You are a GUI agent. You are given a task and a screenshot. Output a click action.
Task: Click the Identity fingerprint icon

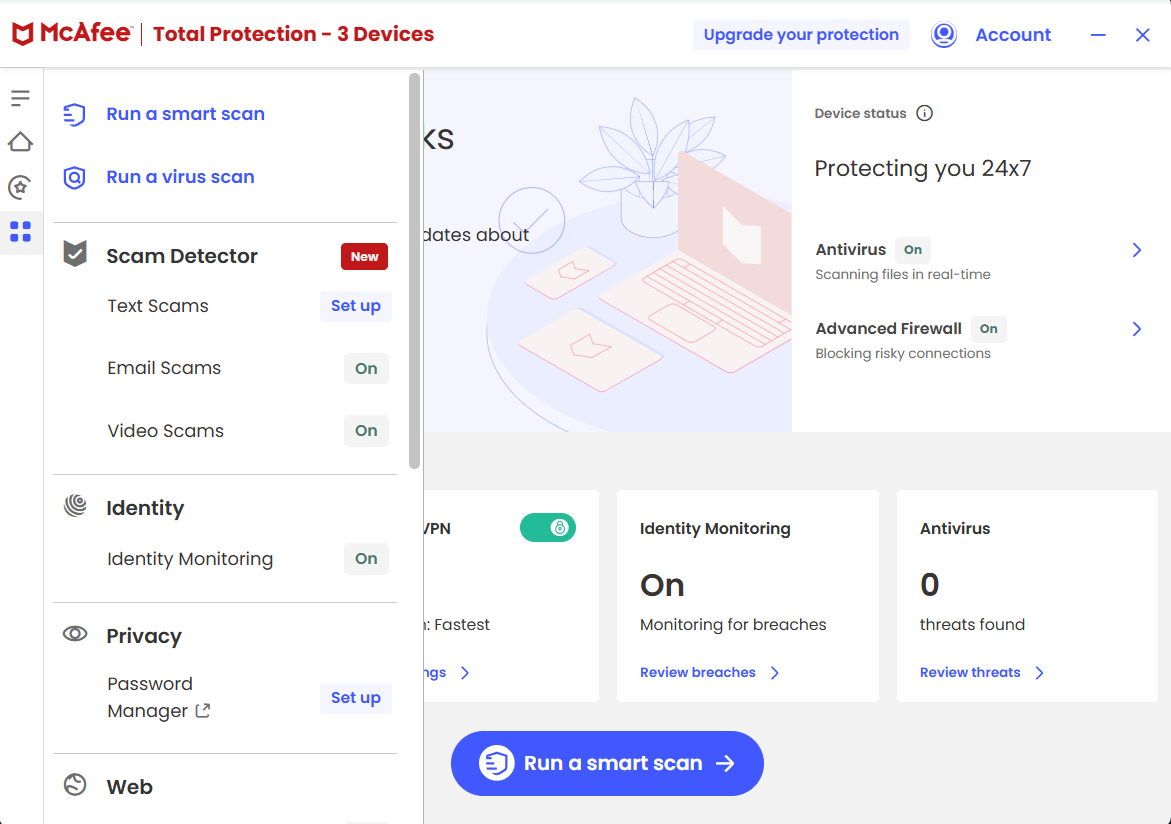coord(75,507)
